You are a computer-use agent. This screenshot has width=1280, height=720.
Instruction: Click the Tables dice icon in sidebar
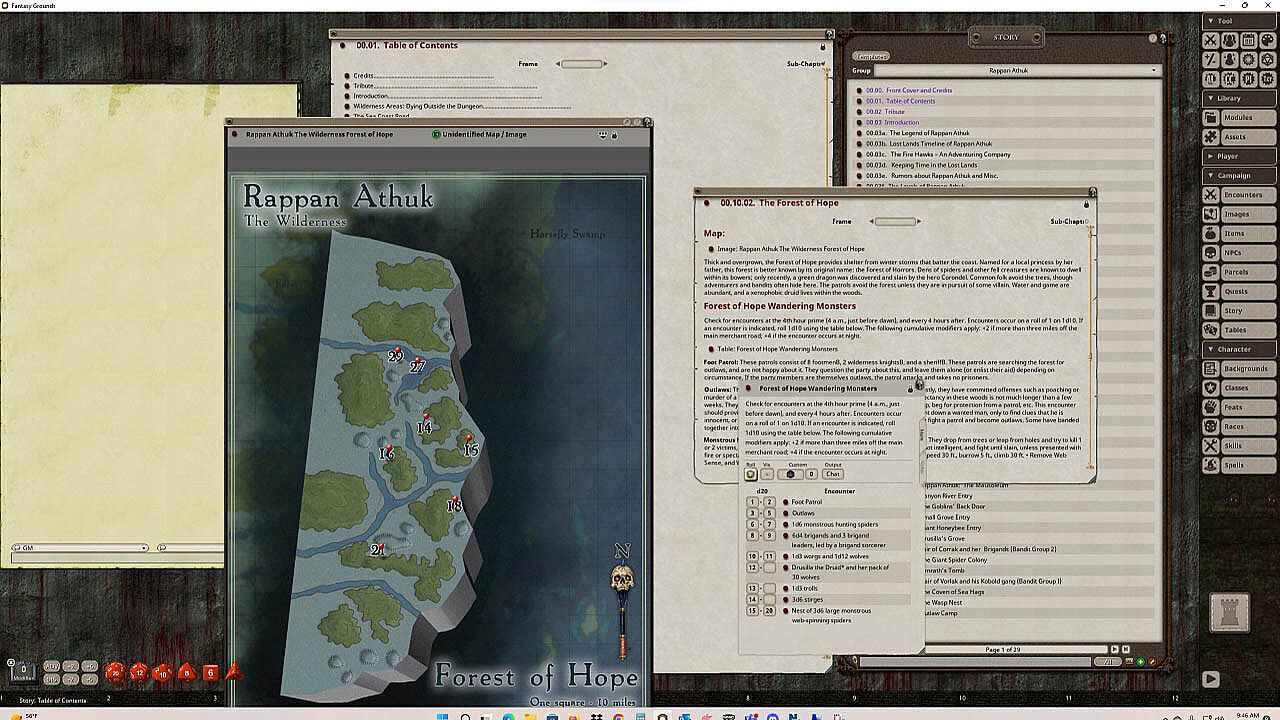coord(1211,330)
